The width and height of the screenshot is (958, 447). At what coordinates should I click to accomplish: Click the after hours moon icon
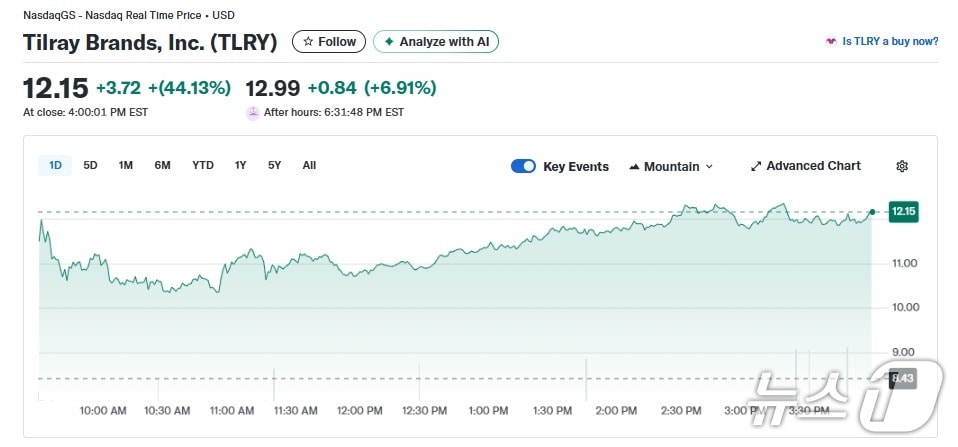(x=253, y=112)
